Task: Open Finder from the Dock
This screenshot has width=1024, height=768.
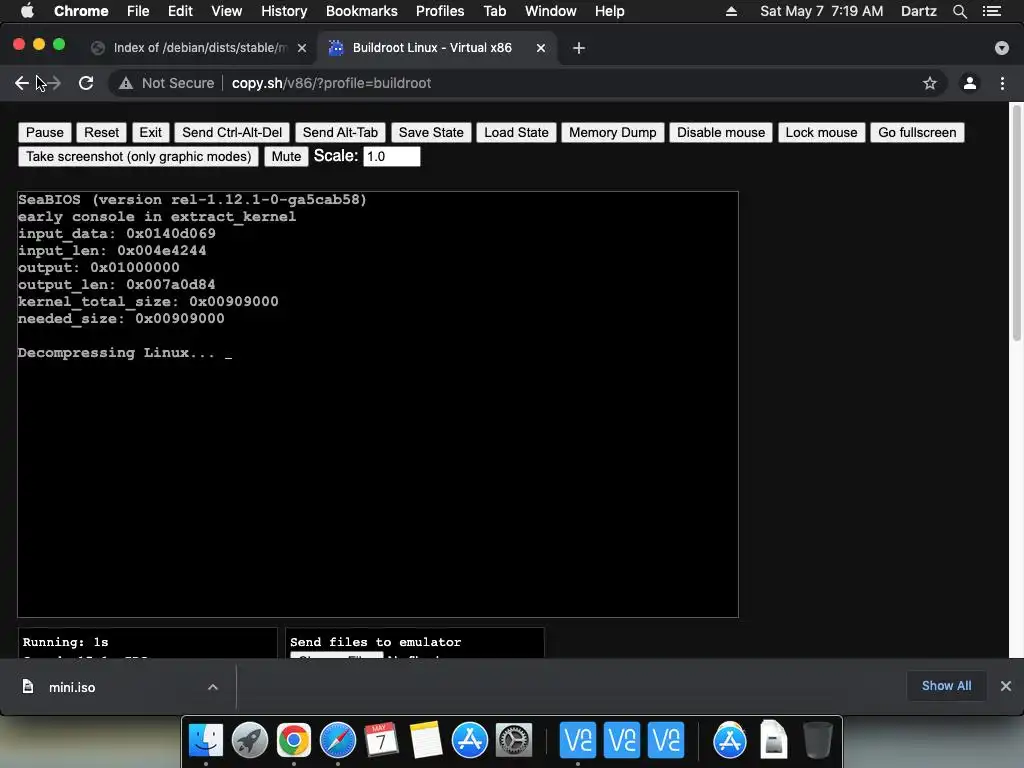Action: click(x=206, y=740)
